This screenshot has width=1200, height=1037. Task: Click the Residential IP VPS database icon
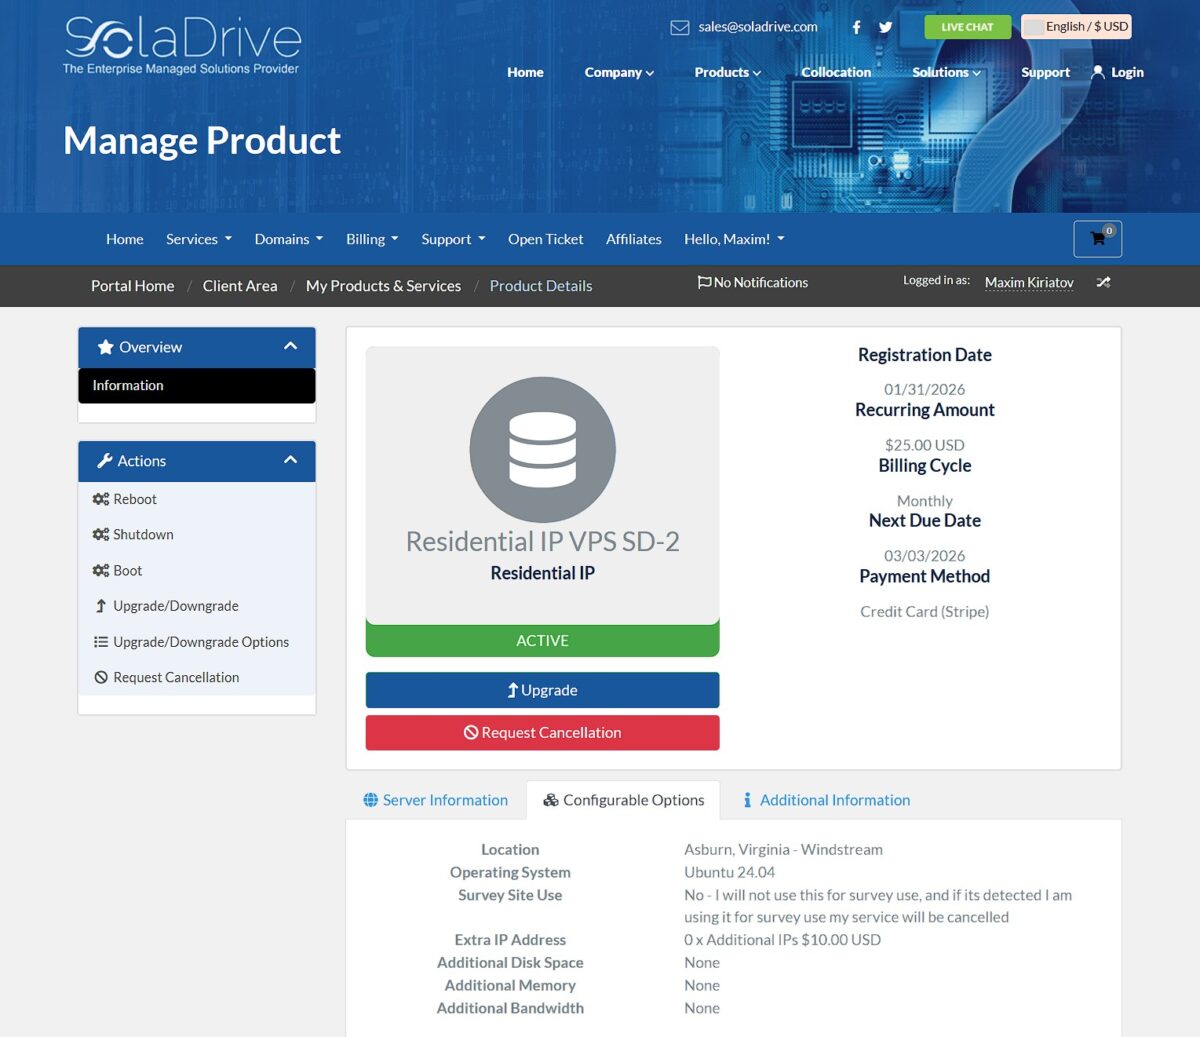[542, 449]
